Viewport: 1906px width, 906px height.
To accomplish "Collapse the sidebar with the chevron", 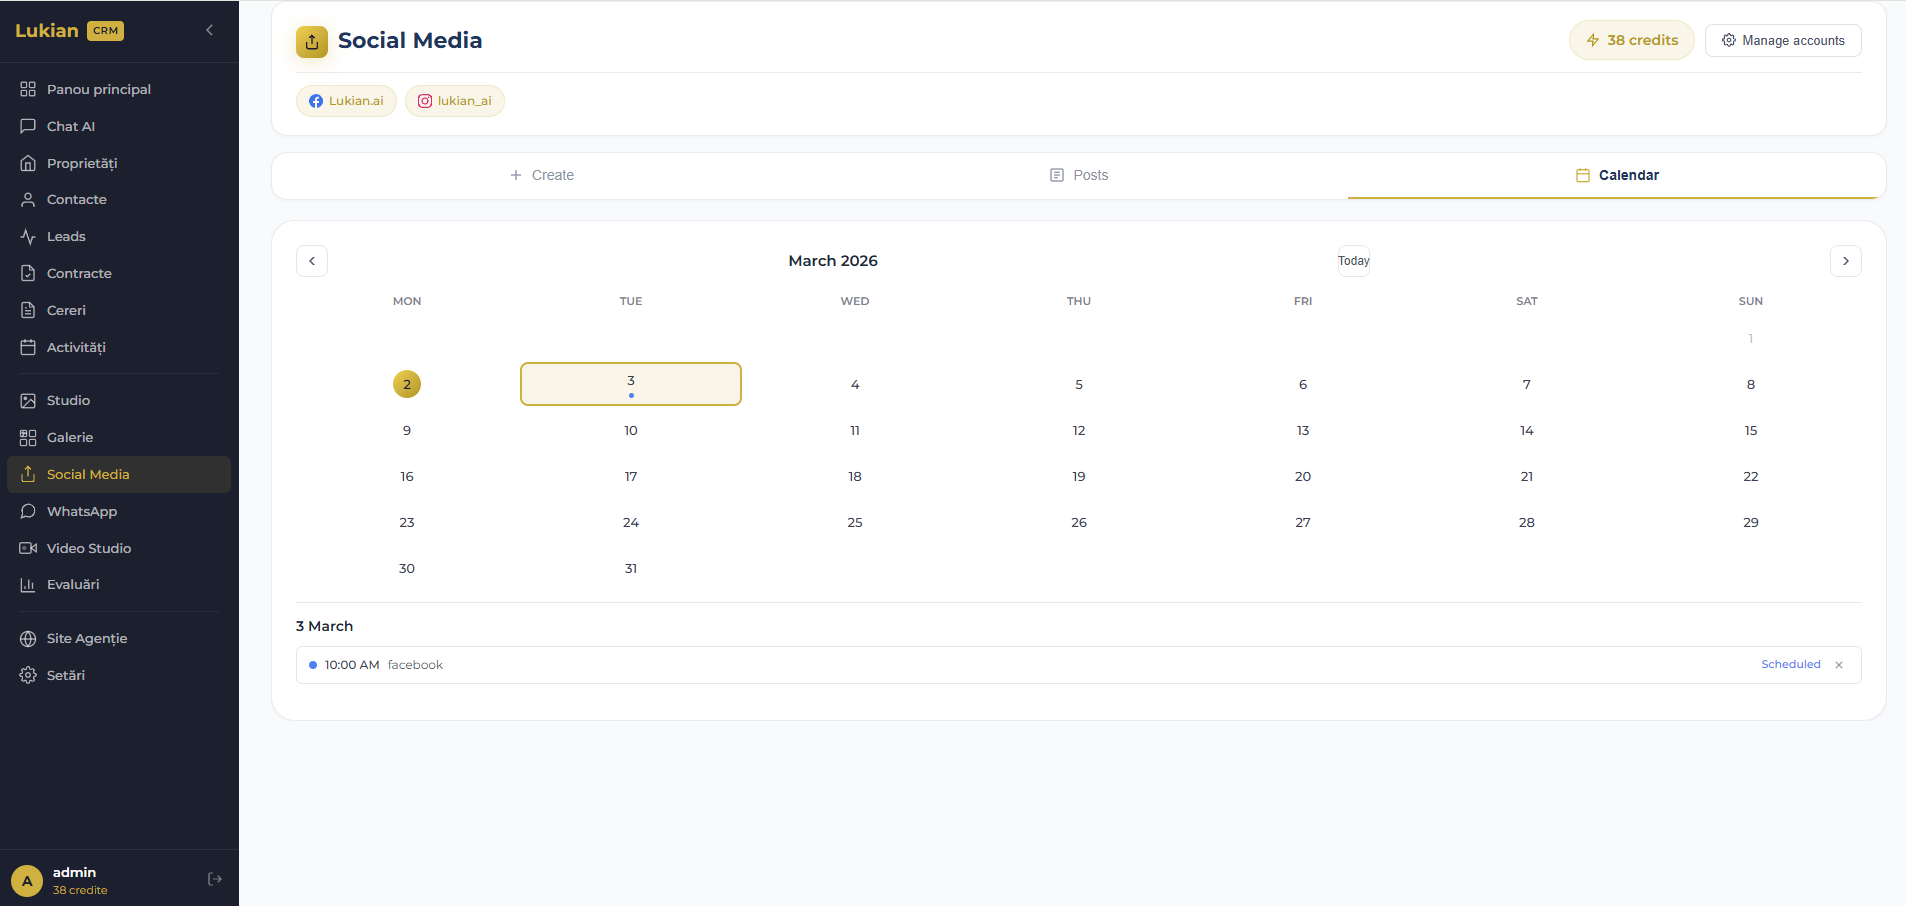I will click(x=209, y=30).
